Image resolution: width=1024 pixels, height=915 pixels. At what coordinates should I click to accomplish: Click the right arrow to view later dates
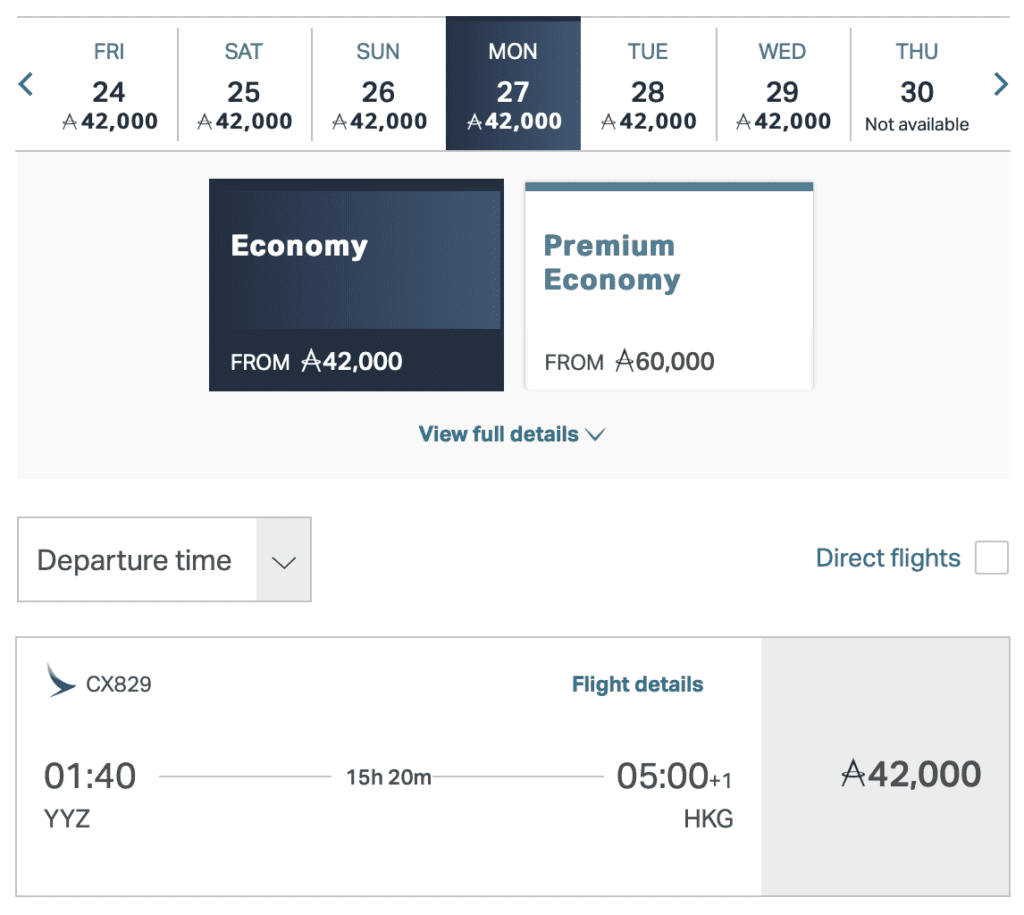(x=1001, y=84)
